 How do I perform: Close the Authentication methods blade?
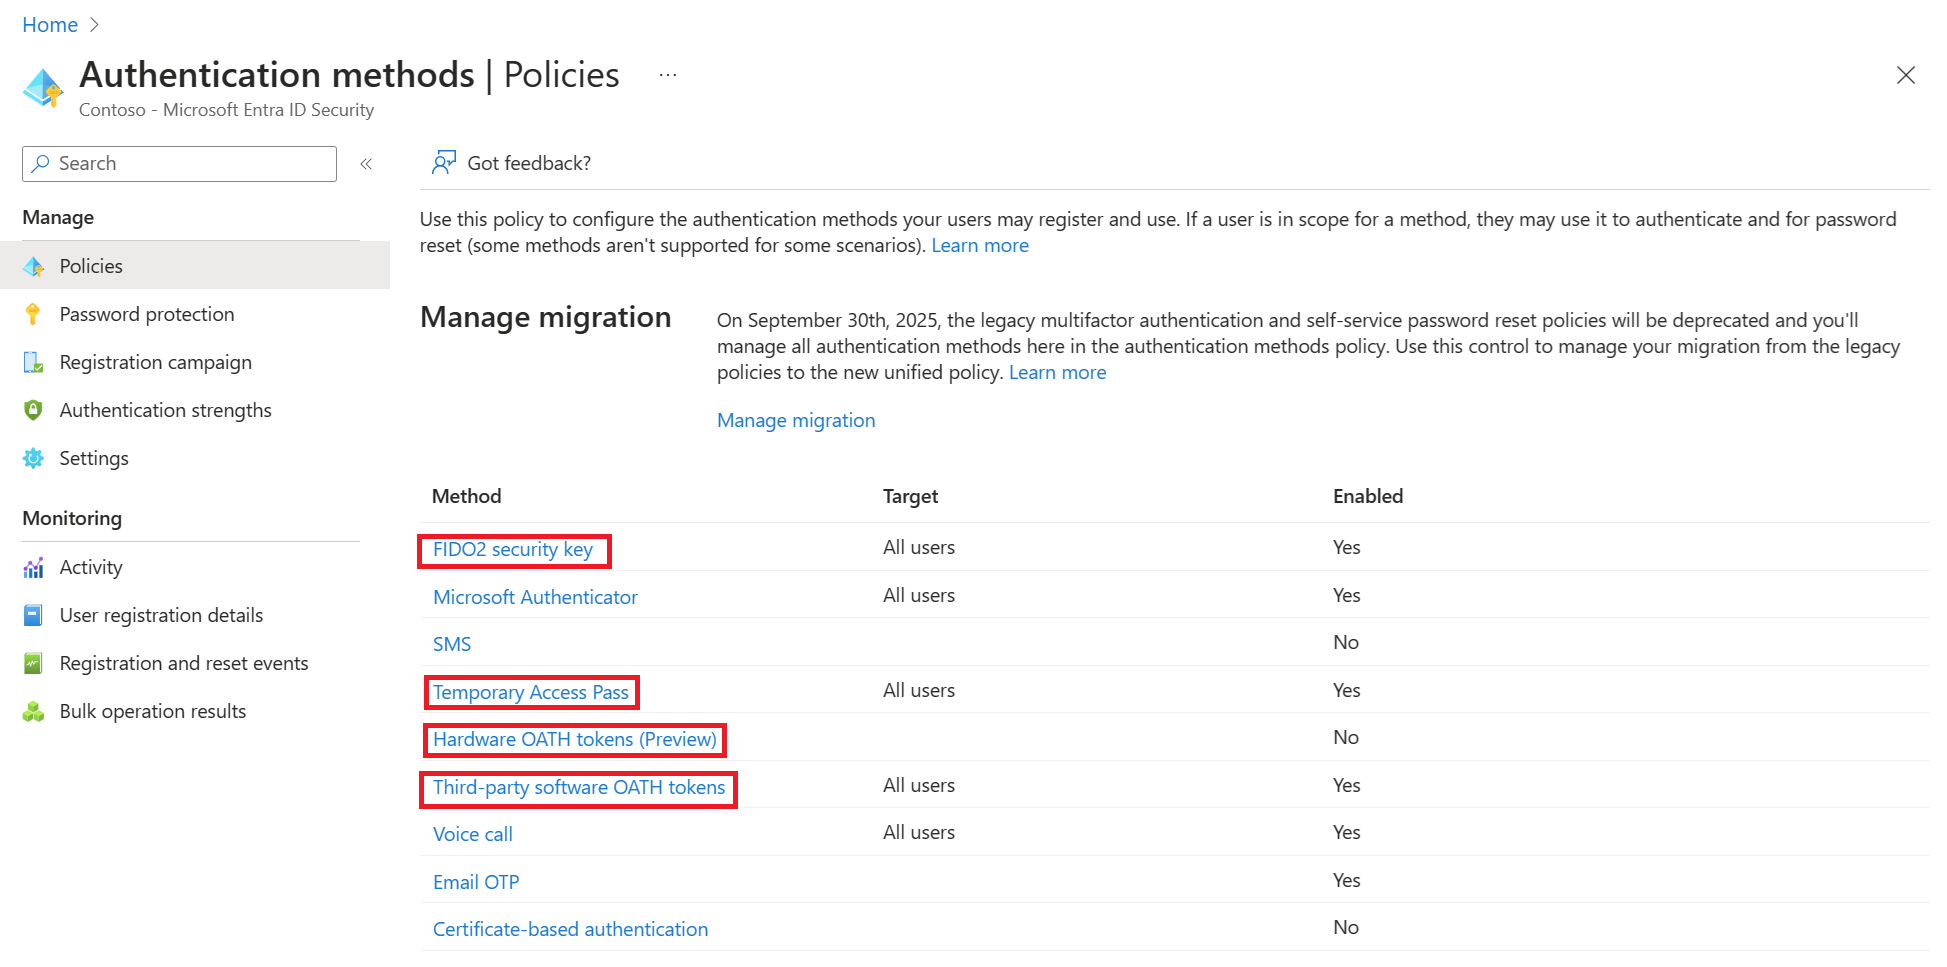coord(1905,75)
